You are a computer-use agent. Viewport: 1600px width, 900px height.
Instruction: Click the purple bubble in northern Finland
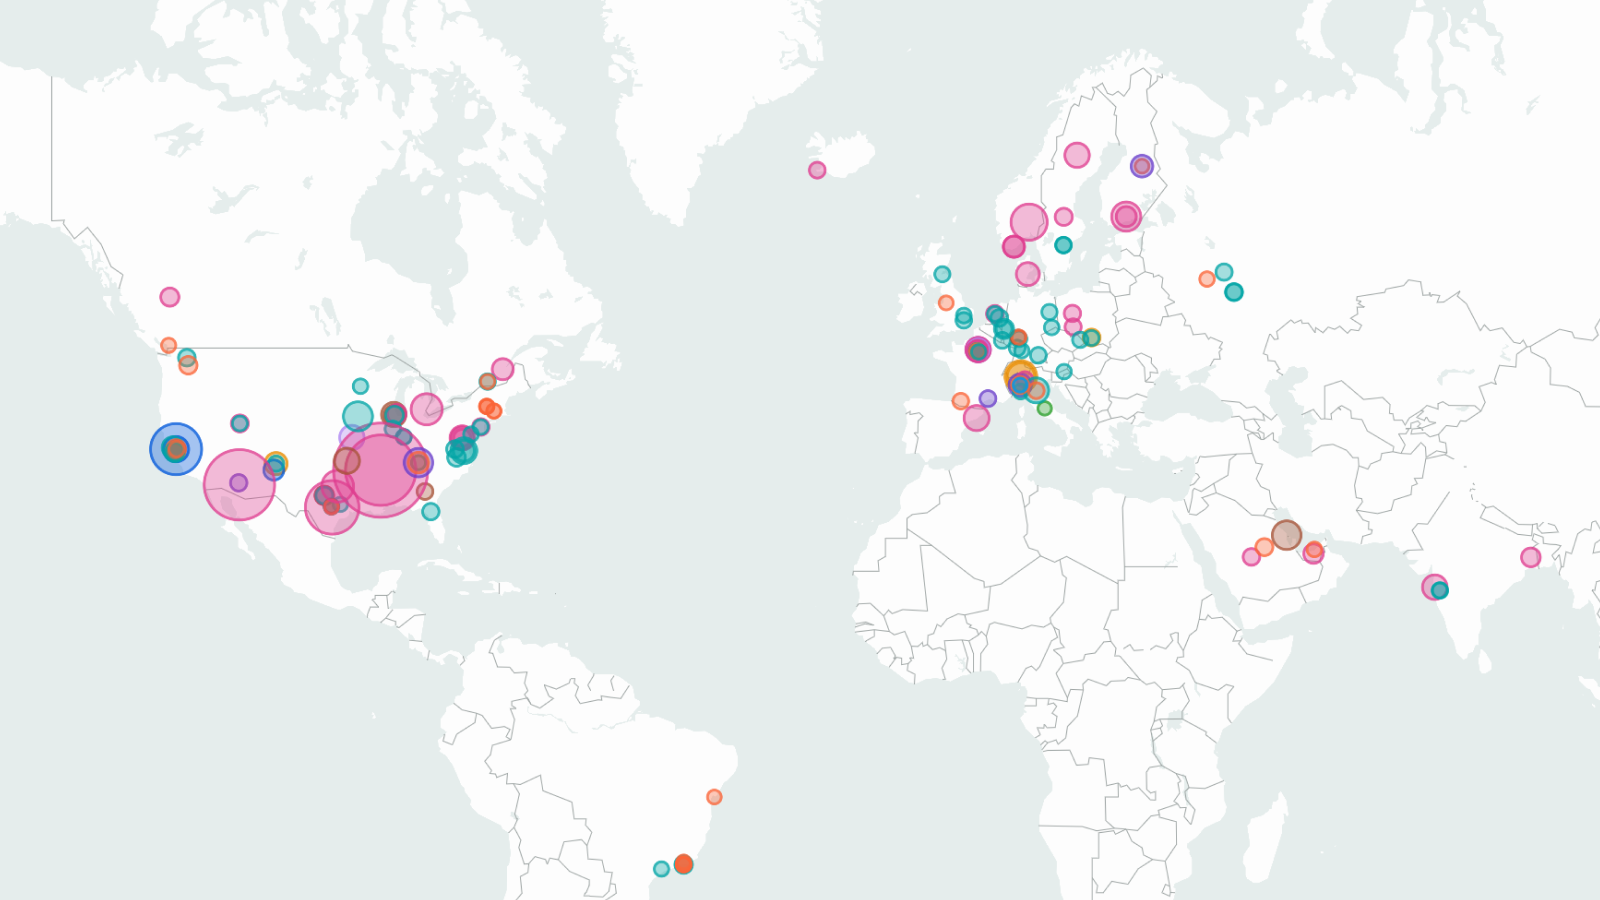point(1142,166)
